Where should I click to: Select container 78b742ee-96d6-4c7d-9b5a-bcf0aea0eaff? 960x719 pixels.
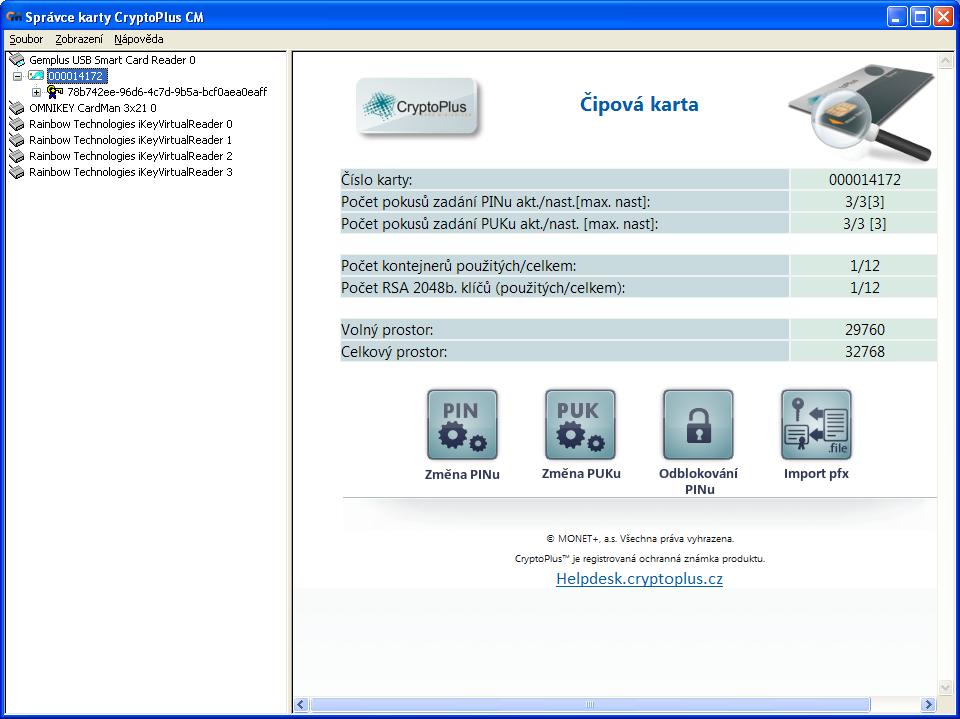[x=167, y=92]
